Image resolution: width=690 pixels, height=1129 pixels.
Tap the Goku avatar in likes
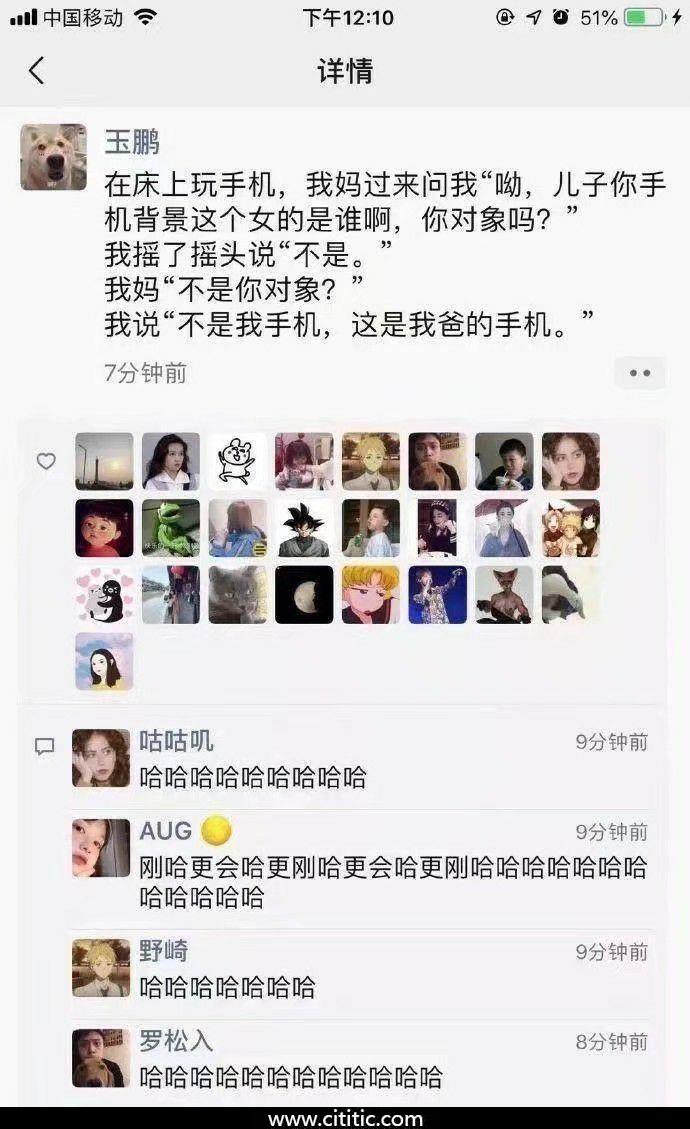click(304, 528)
